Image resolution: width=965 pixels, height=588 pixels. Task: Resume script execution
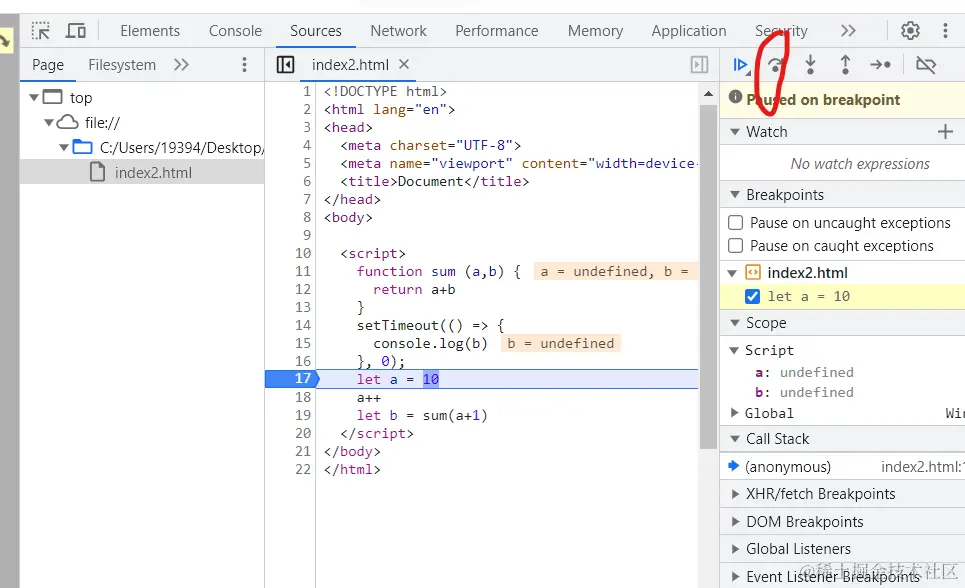click(740, 65)
